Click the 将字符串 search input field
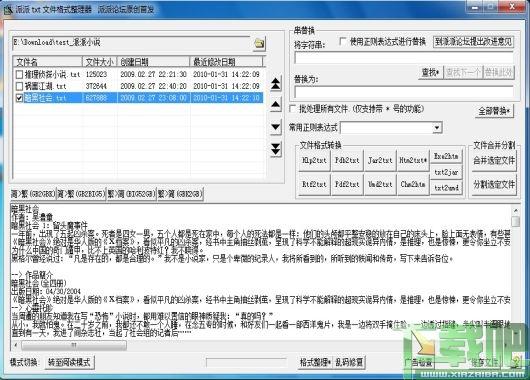530x380 pixels. pos(404,58)
